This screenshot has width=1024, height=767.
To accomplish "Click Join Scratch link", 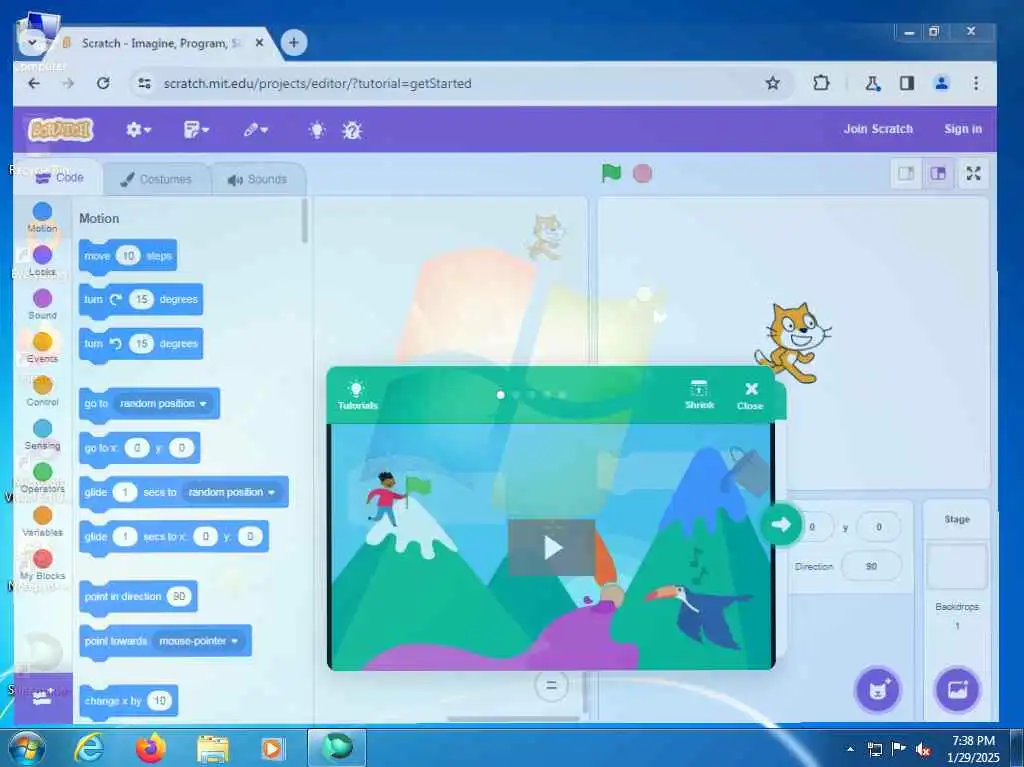I will 878,129.
